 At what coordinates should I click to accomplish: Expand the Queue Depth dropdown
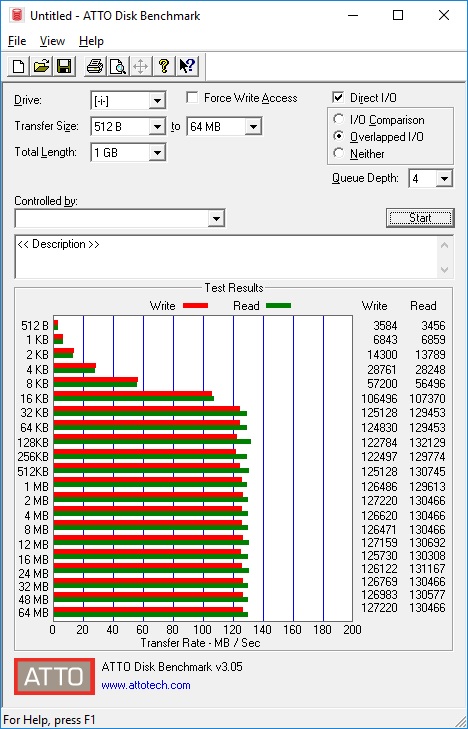[444, 179]
